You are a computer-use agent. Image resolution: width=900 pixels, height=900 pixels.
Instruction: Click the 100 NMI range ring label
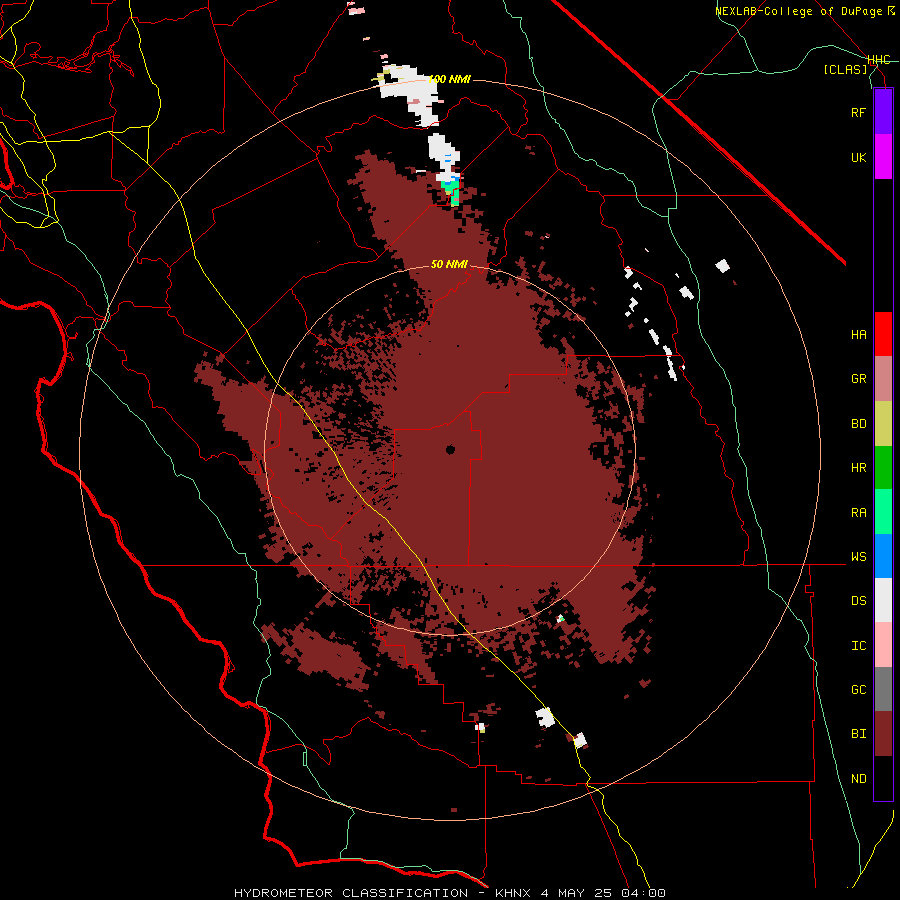(449, 79)
